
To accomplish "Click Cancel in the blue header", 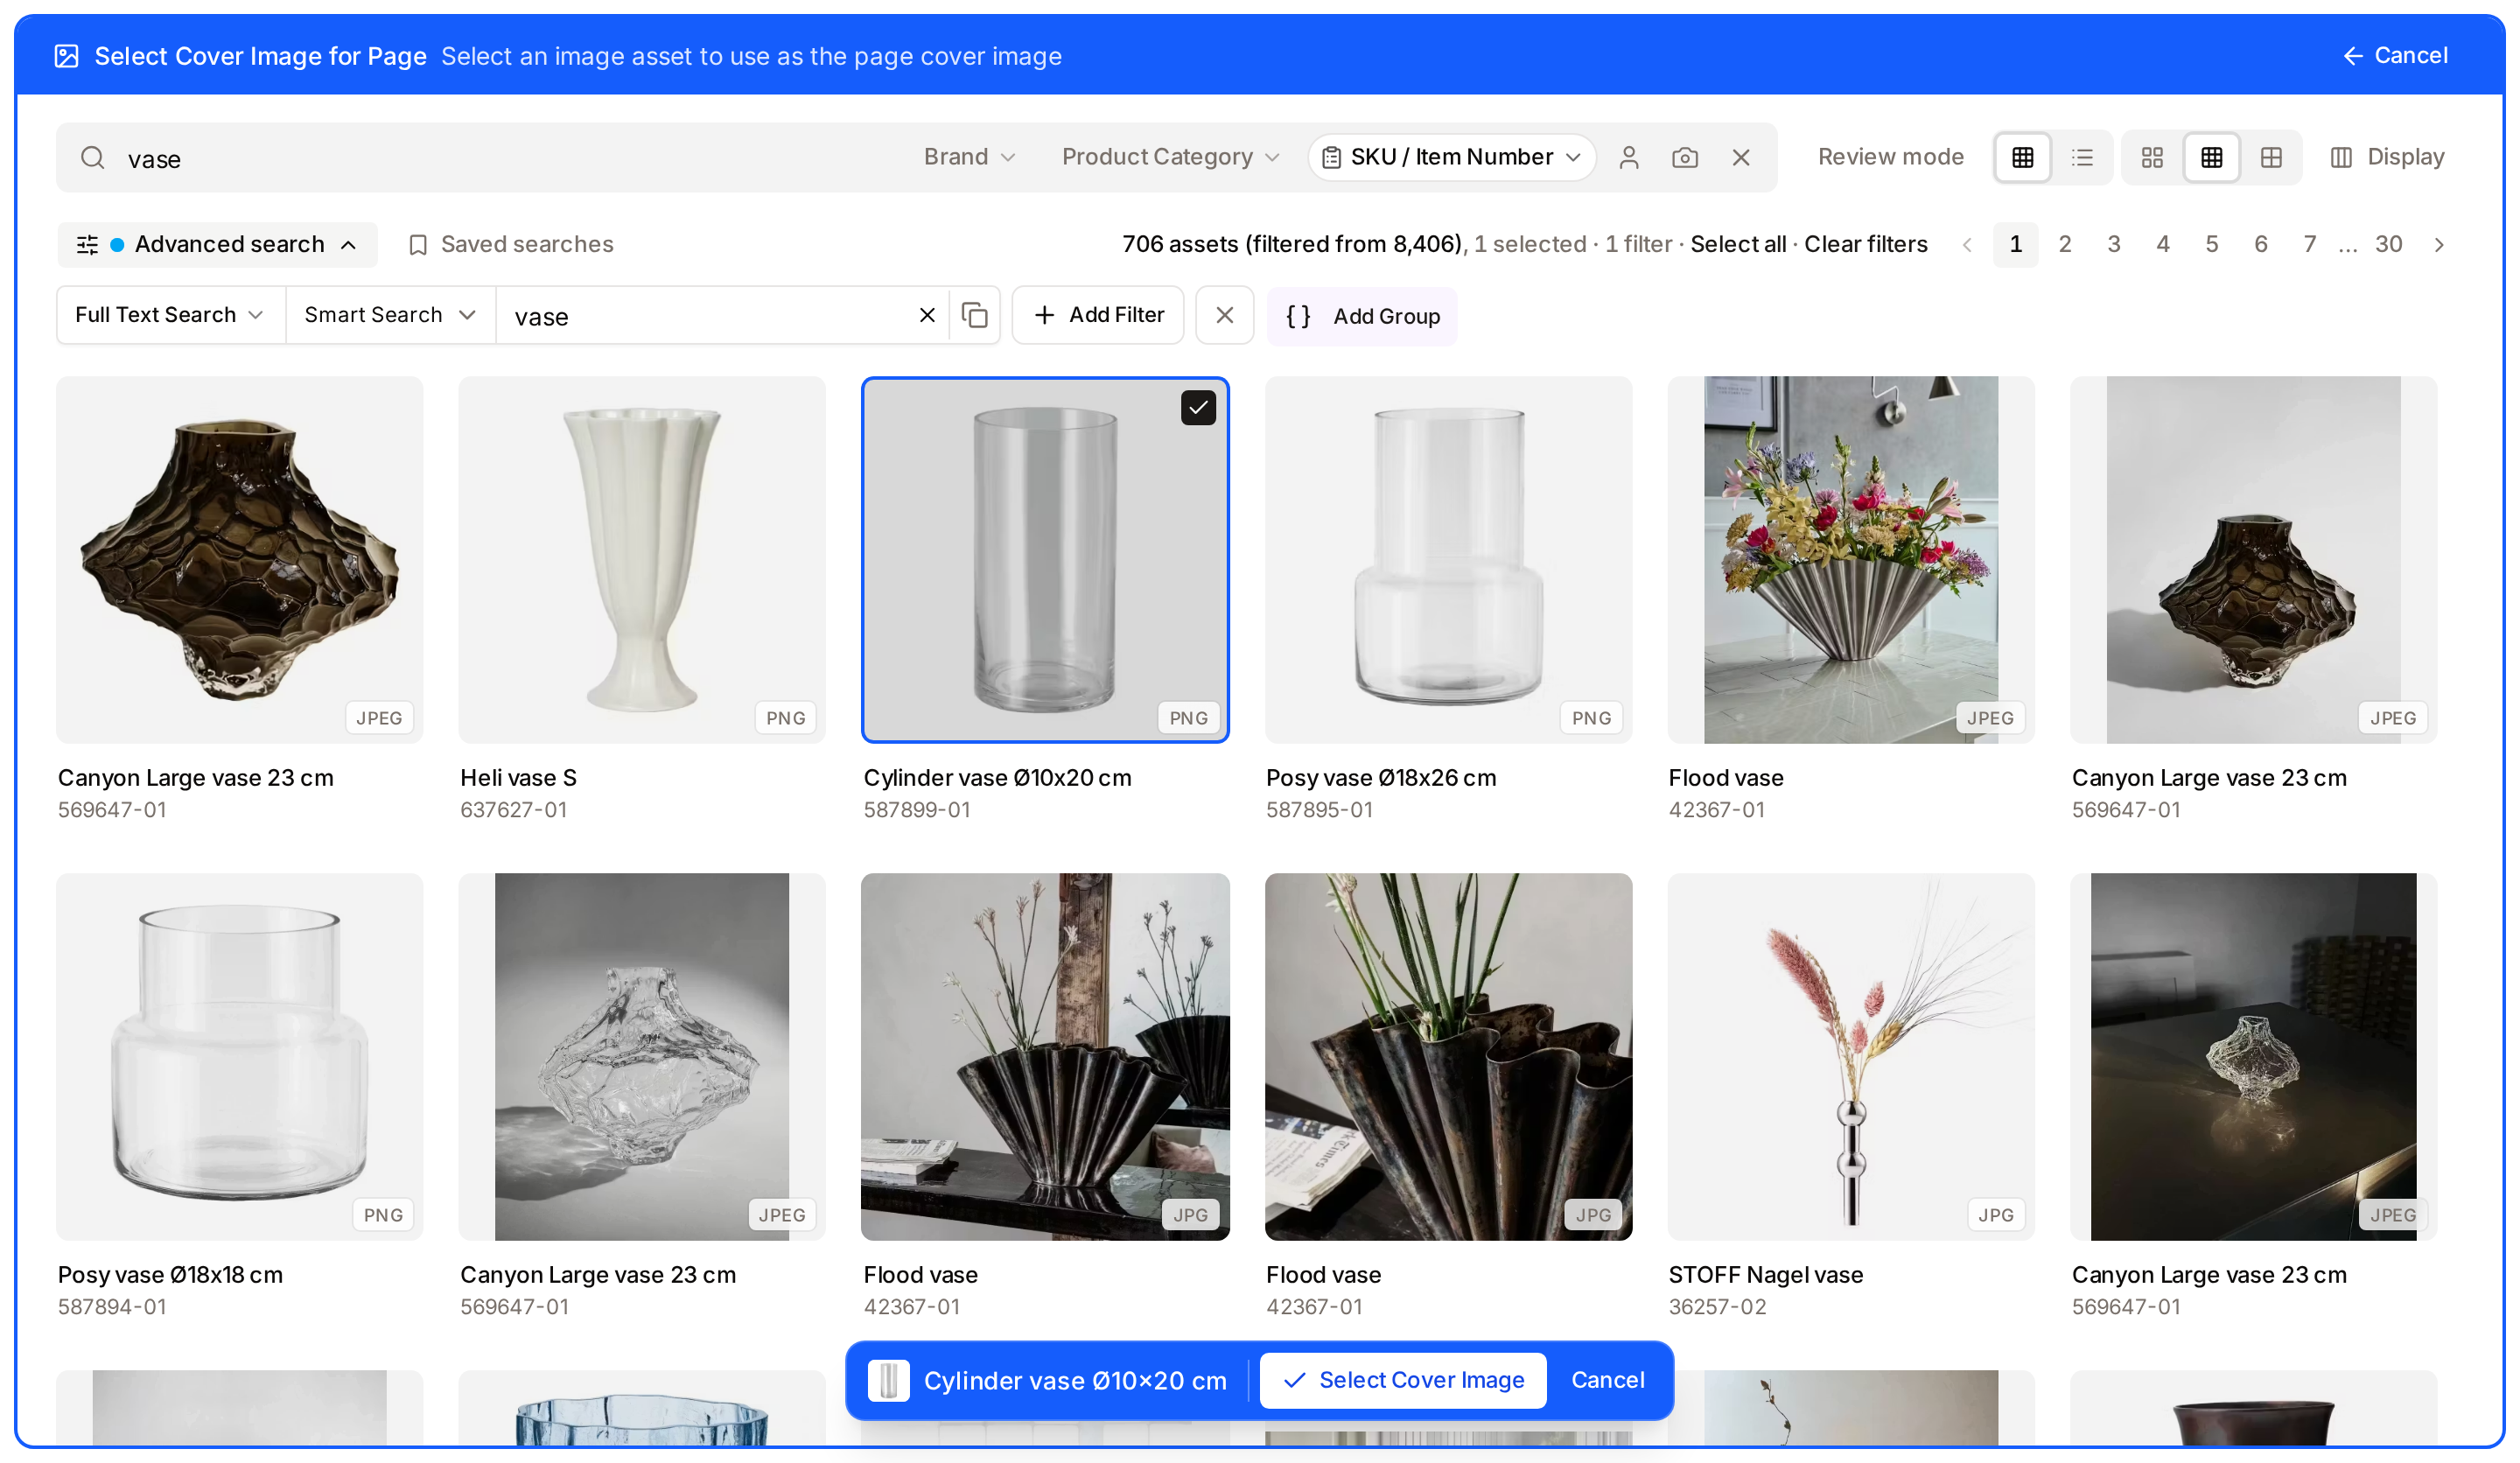I will [2394, 56].
